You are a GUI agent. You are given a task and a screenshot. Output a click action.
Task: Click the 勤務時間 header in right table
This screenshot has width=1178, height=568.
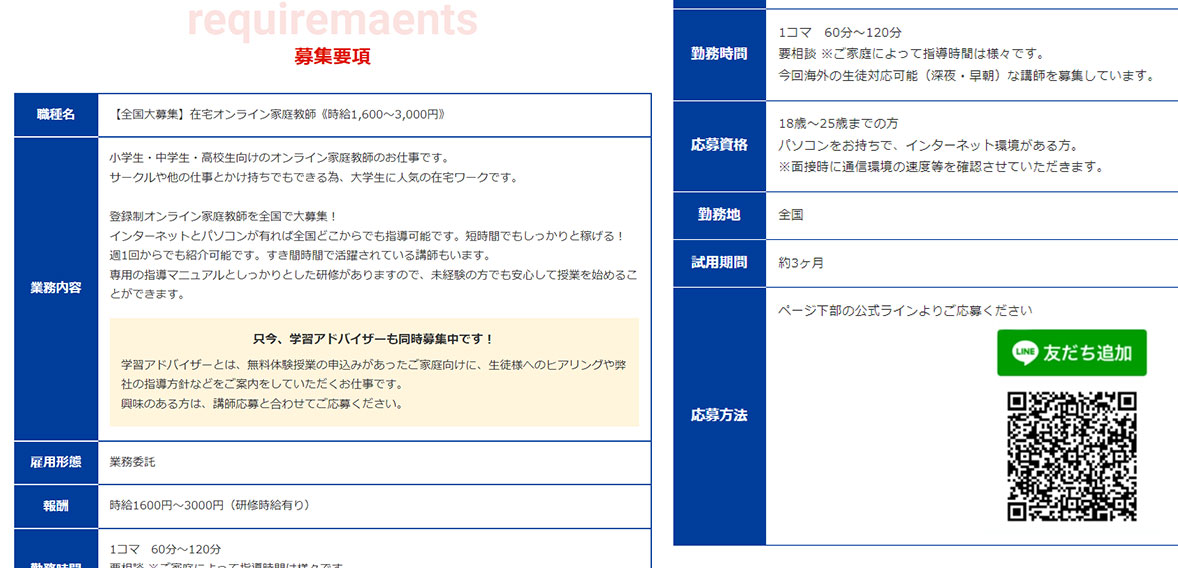point(719,54)
